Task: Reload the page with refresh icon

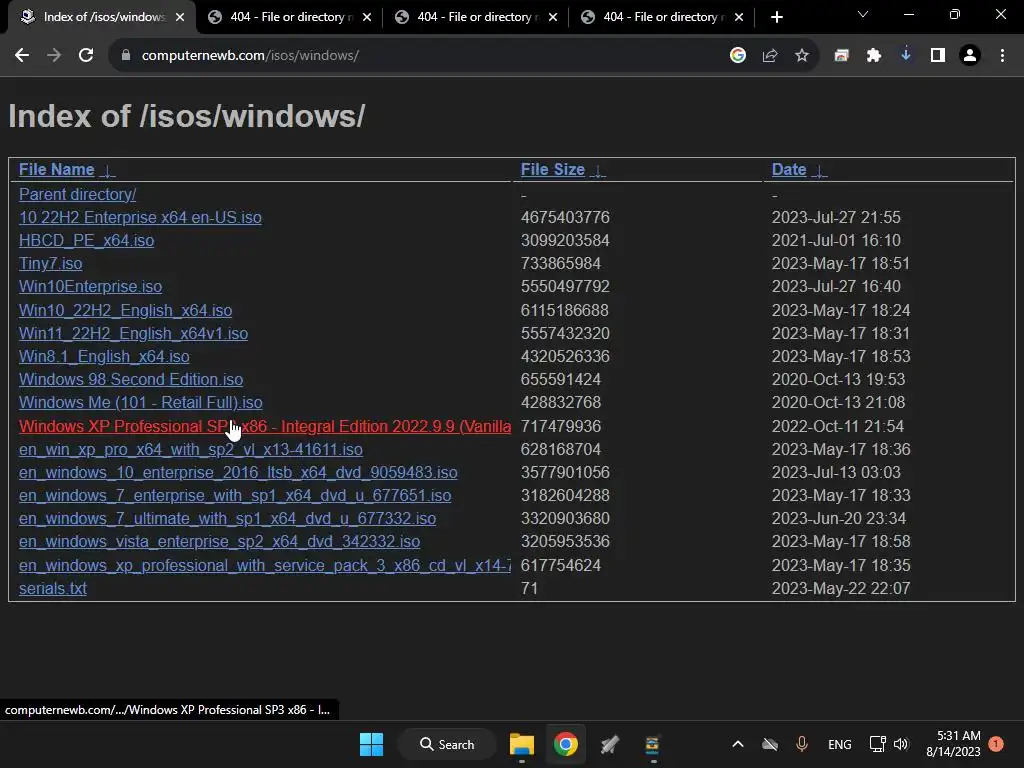Action: point(86,56)
